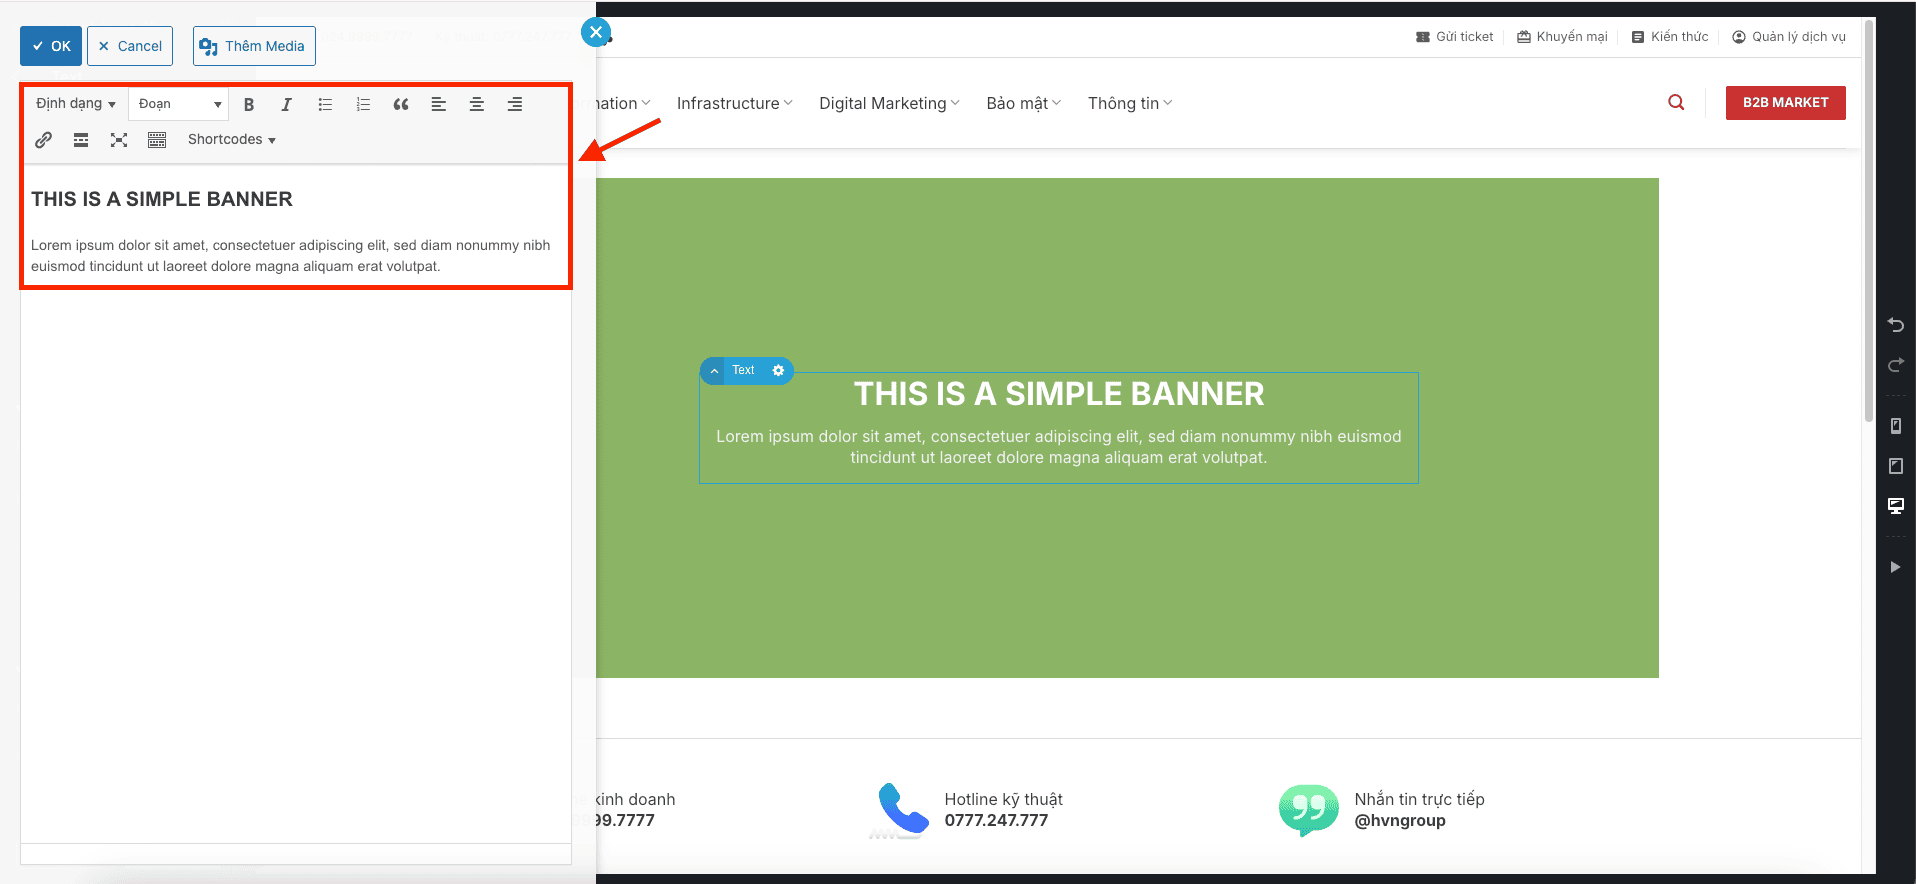This screenshot has height=884, width=1916.
Task: Click the Cancel button
Action: click(130, 46)
